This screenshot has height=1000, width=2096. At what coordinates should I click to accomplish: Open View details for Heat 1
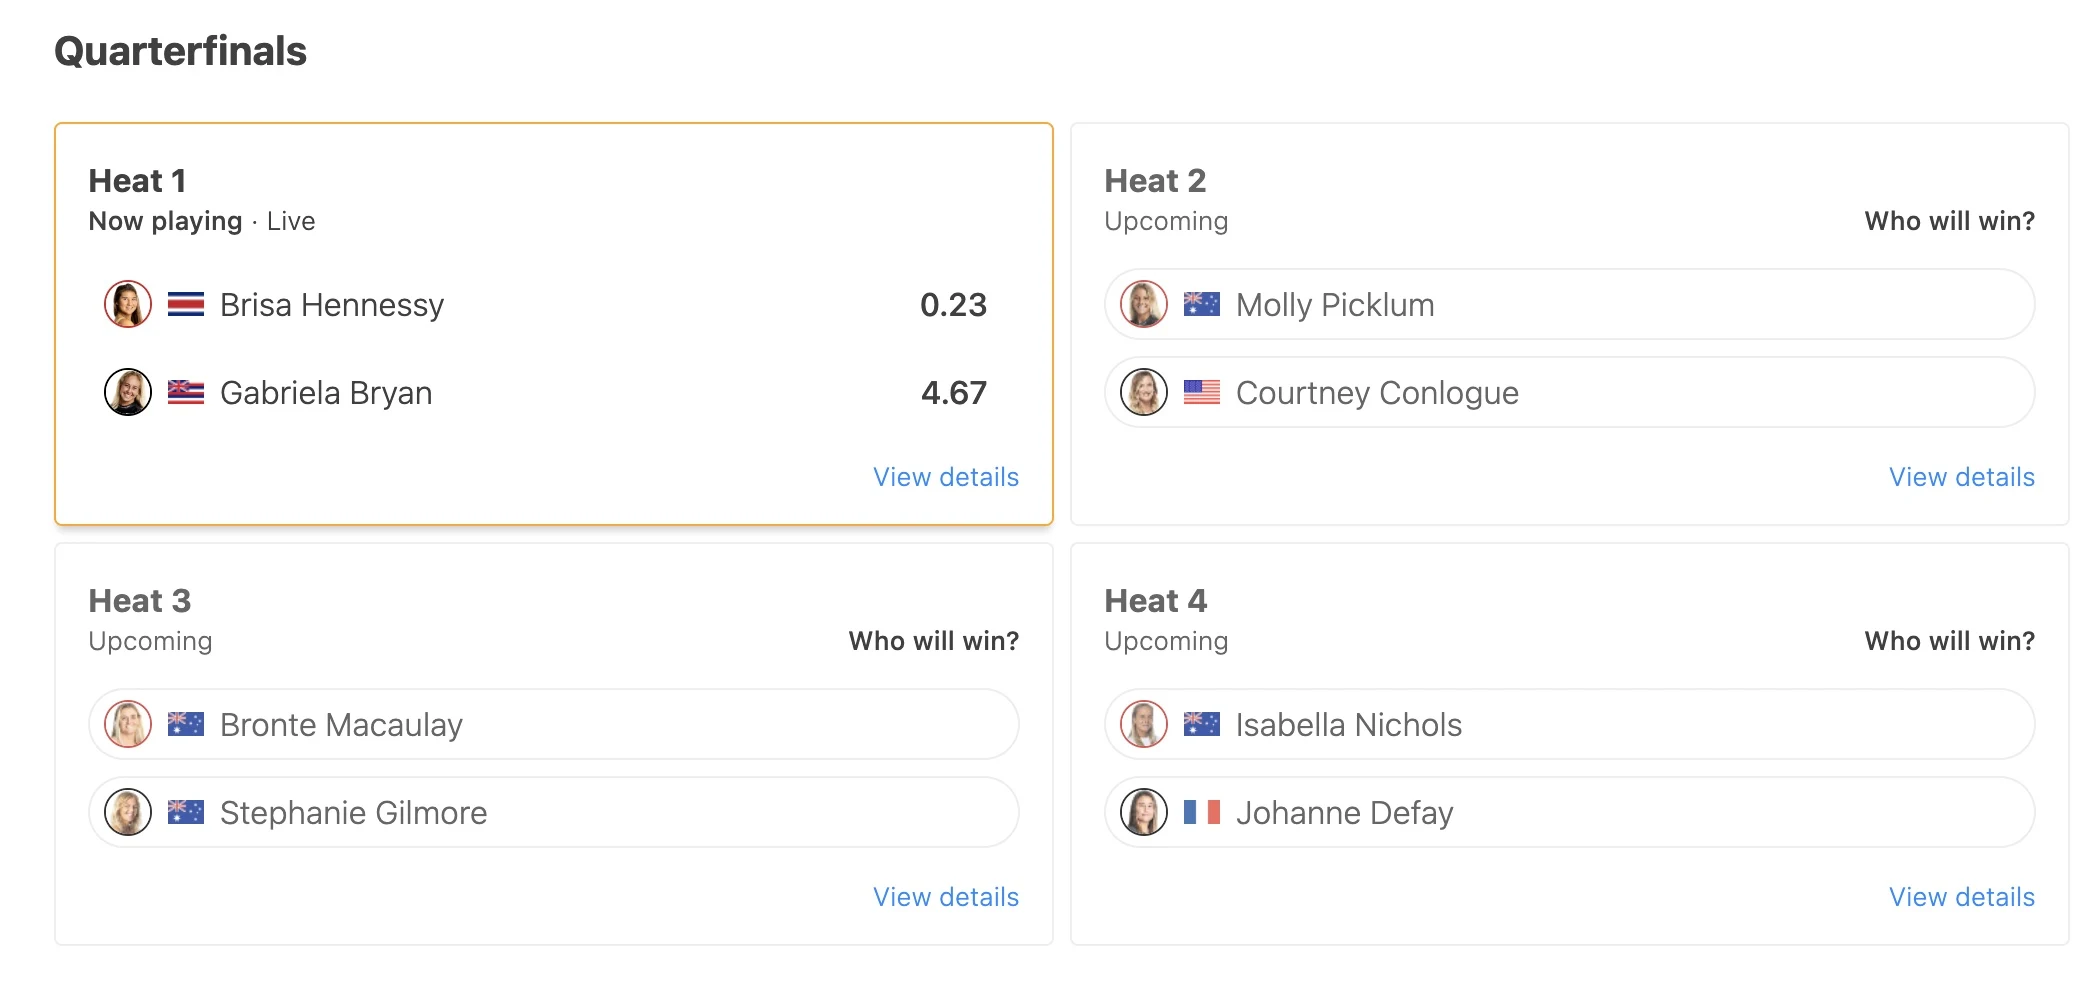click(945, 477)
